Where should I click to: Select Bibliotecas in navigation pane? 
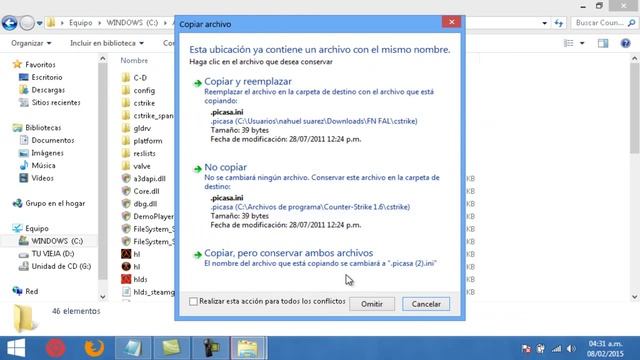pos(43,128)
